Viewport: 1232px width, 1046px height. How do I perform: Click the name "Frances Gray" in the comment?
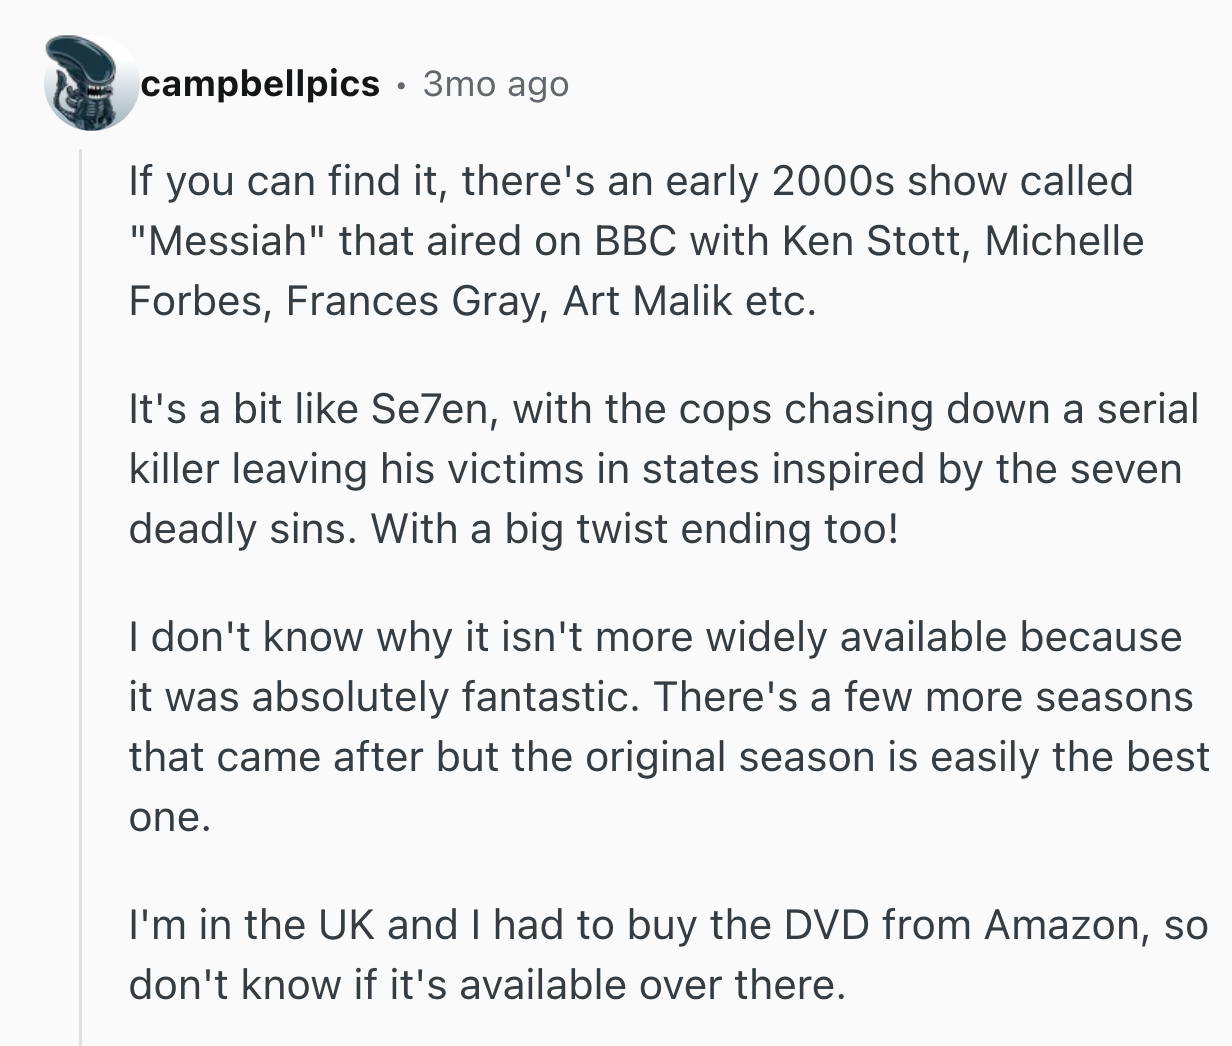[x=413, y=301]
